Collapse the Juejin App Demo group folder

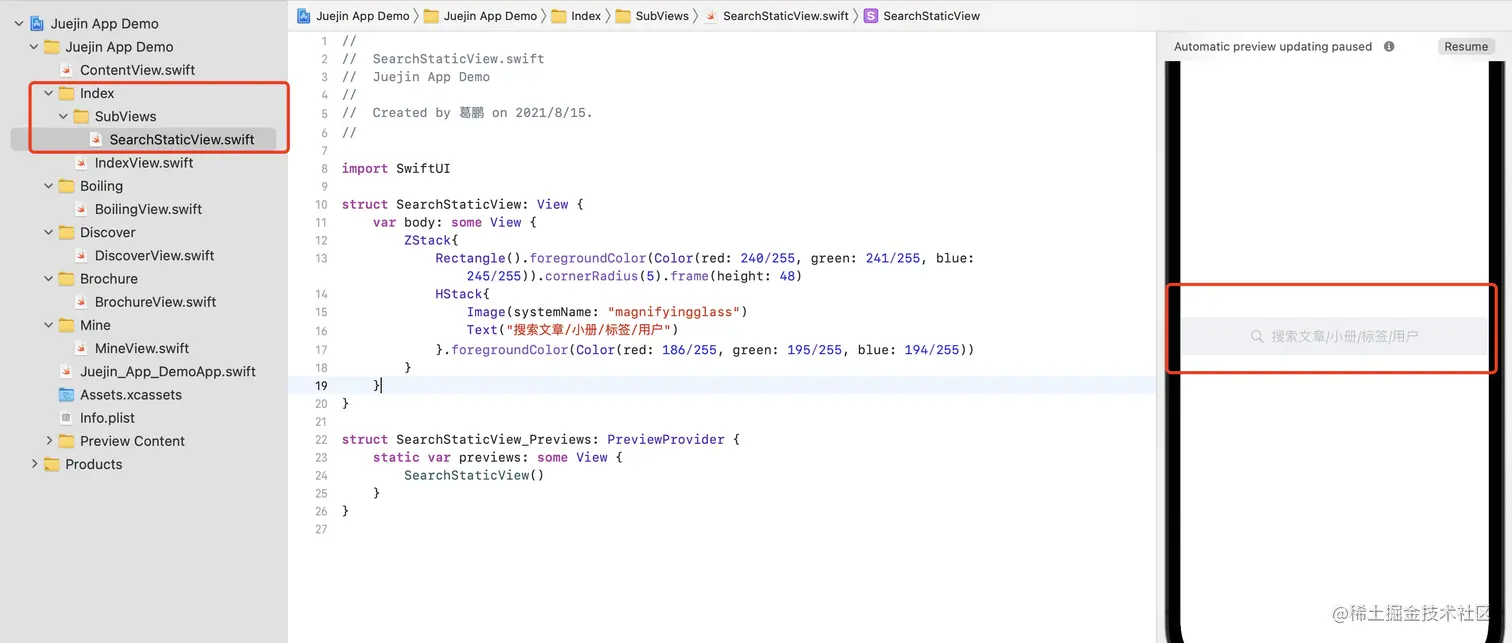coord(34,46)
